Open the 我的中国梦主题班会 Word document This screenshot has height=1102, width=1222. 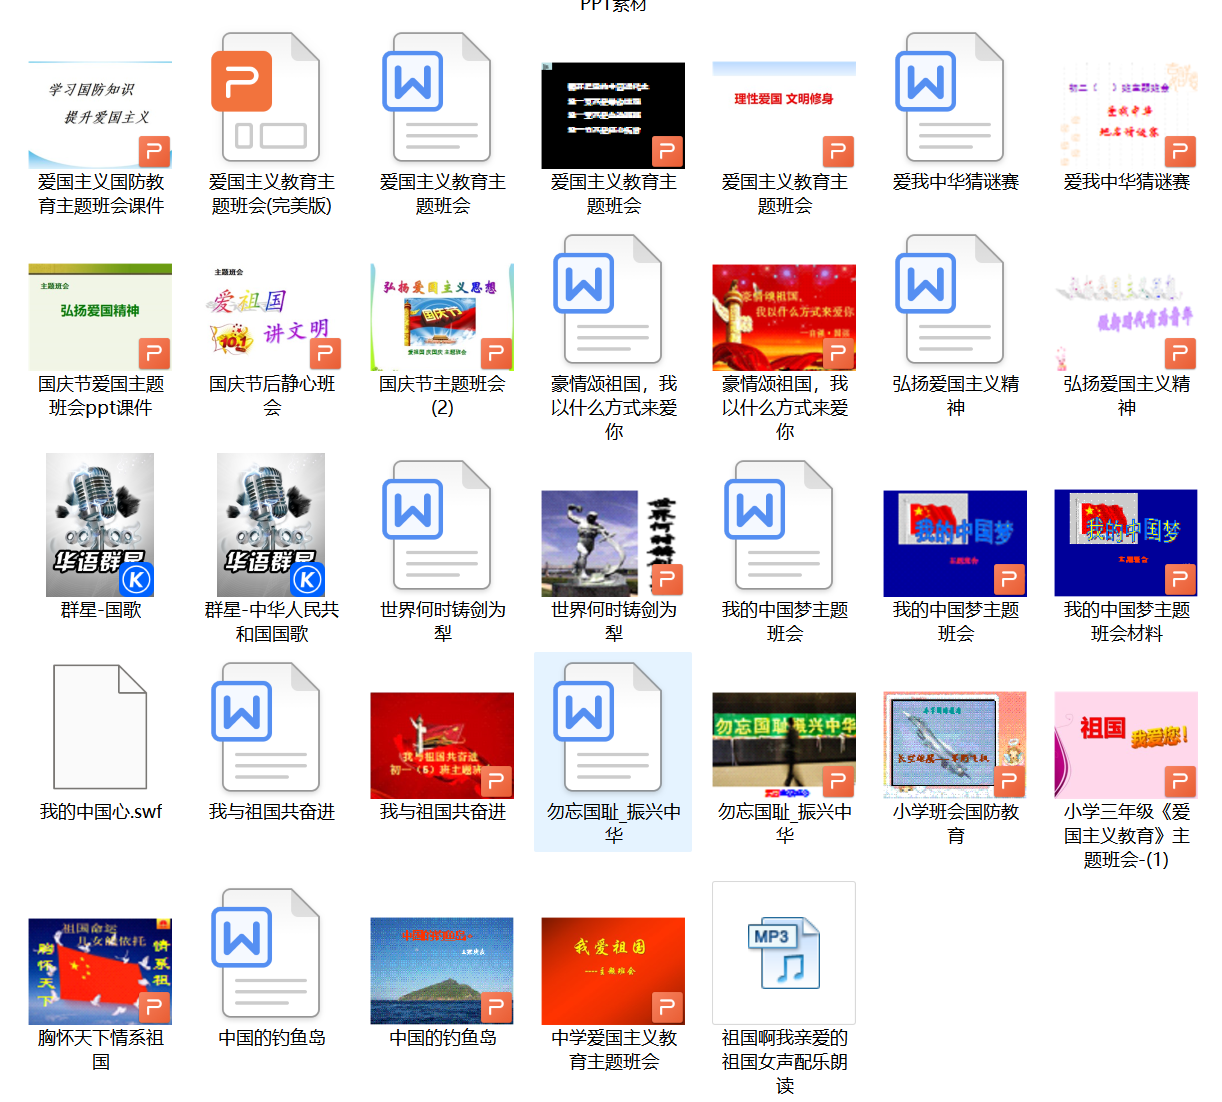[x=784, y=525]
